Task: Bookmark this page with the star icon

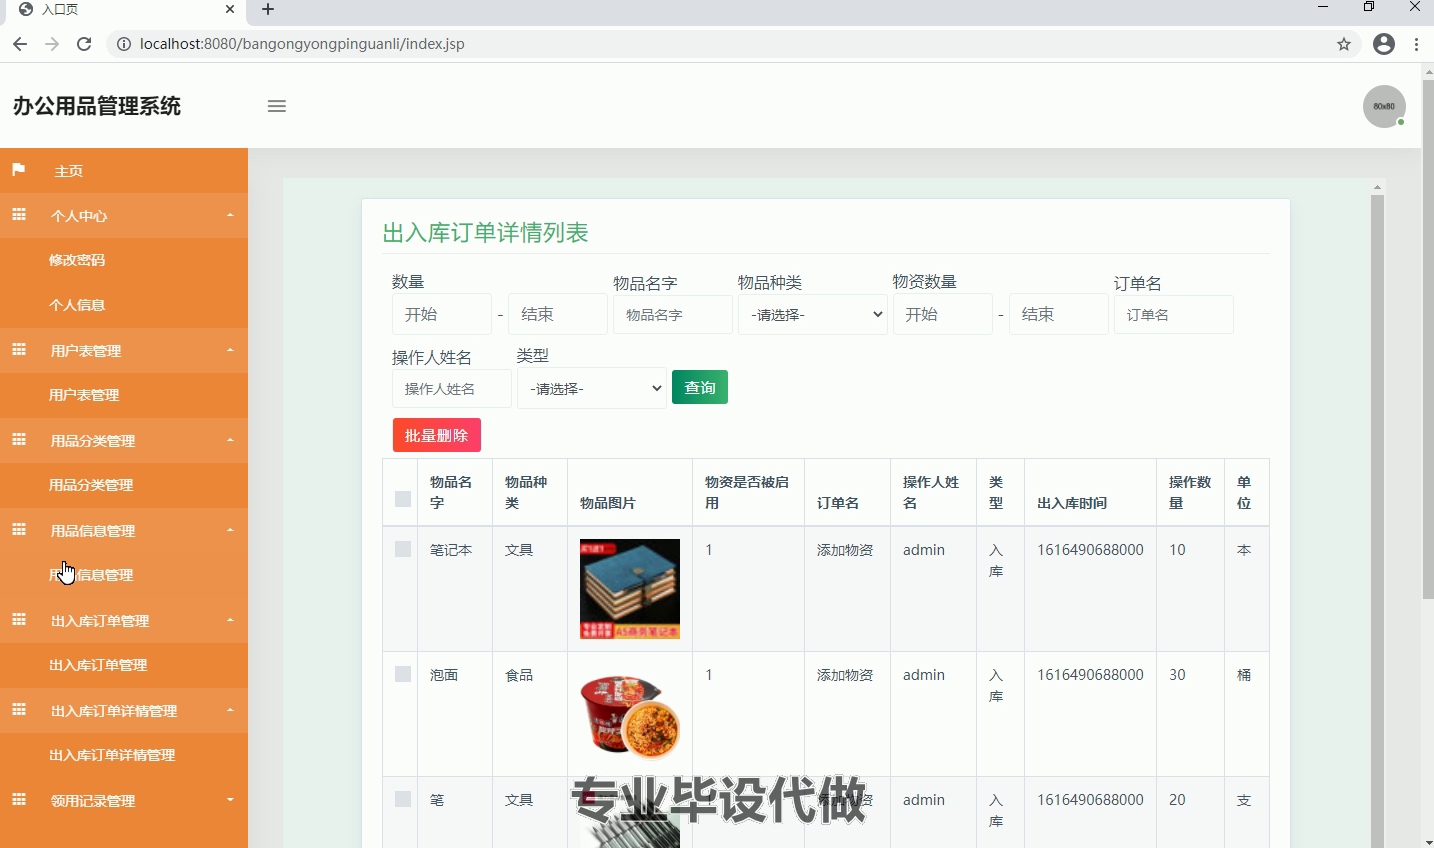Action: tap(1344, 44)
